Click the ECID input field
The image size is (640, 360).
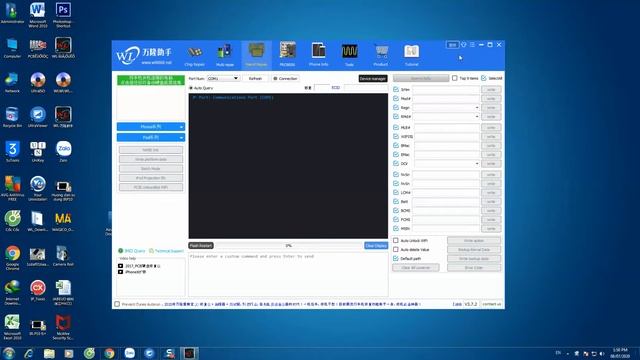coord(365,88)
